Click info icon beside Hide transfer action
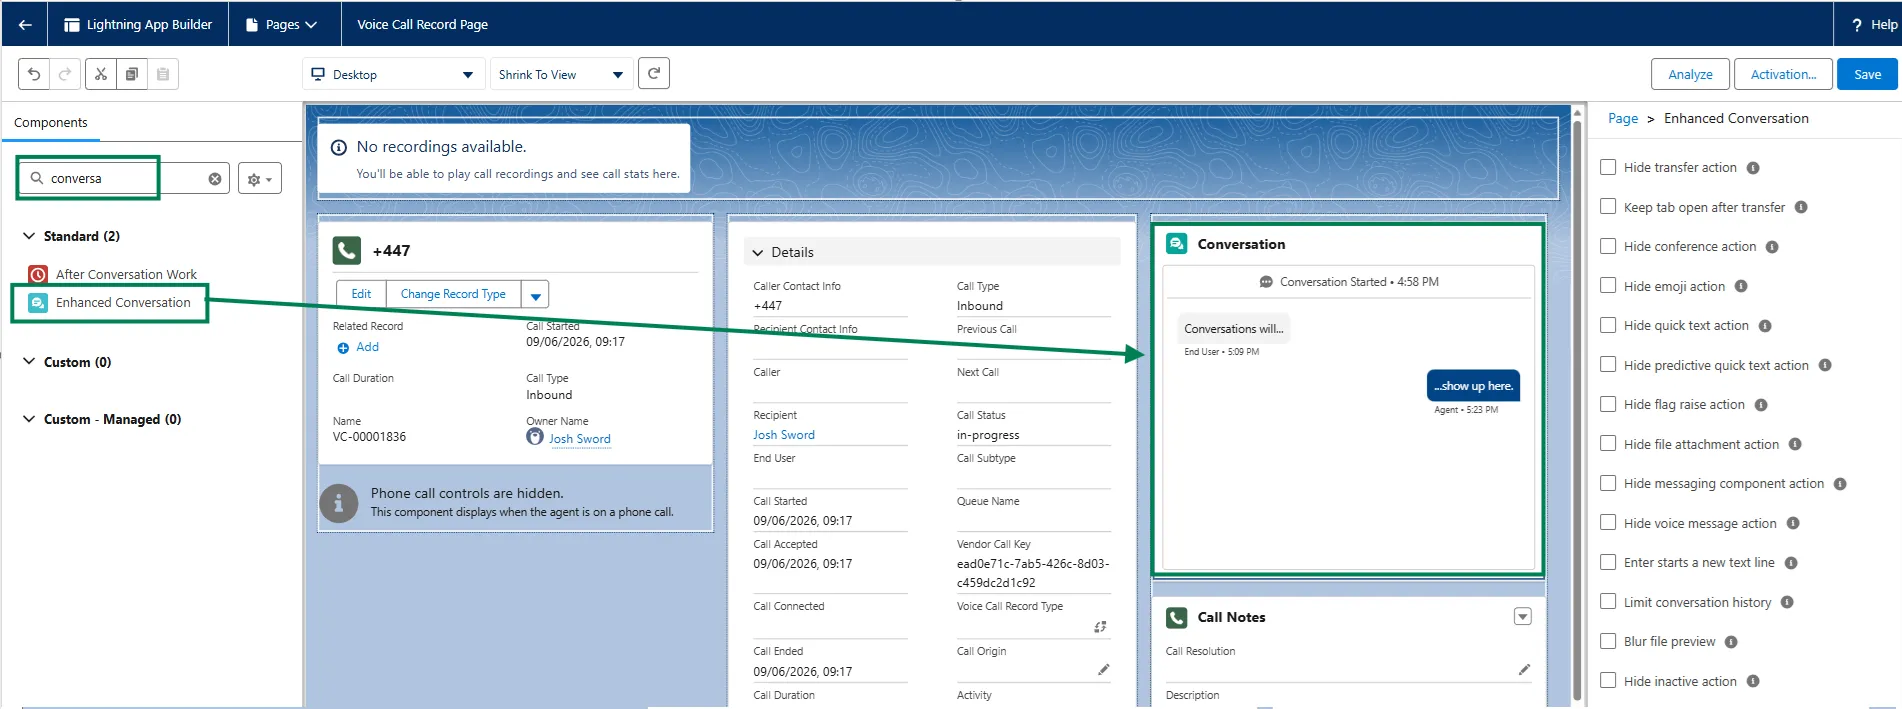The image size is (1902, 709). click(x=1753, y=168)
